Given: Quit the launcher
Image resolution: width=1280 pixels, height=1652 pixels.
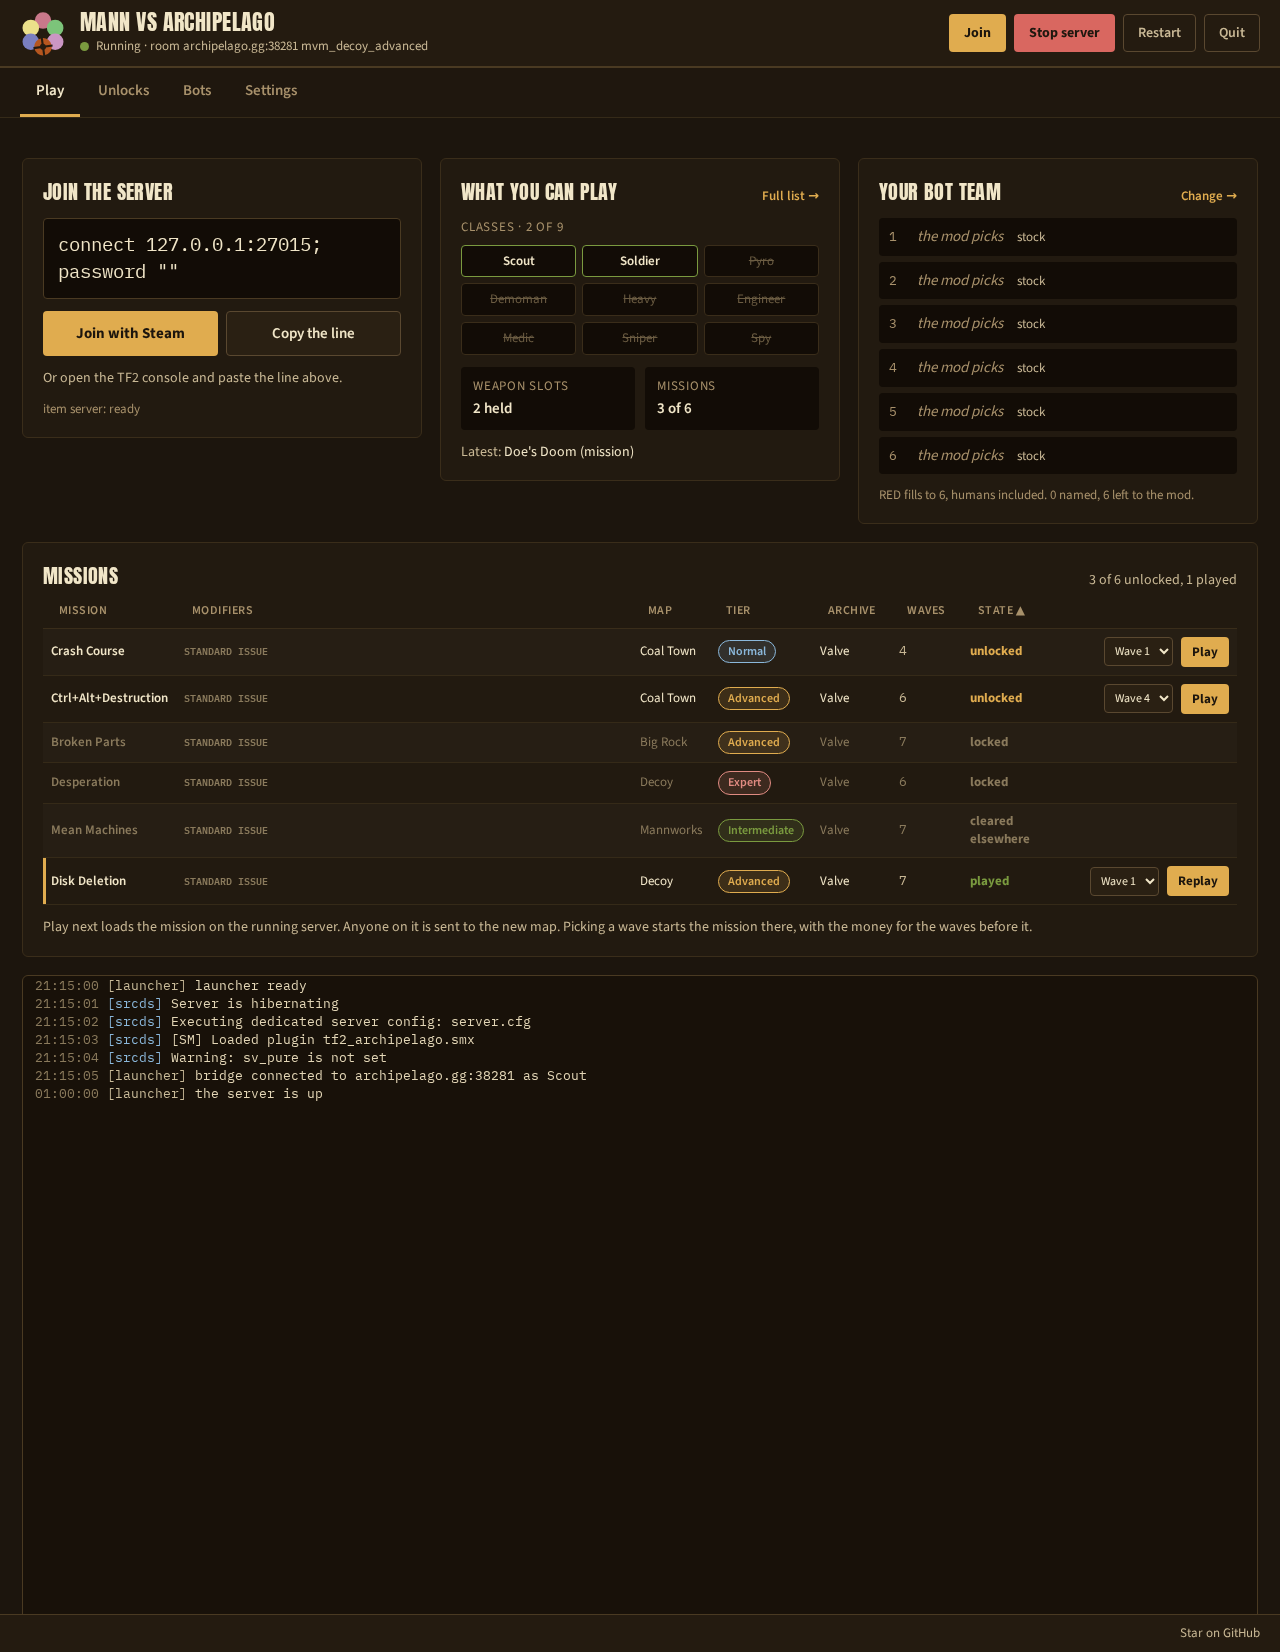Looking at the screenshot, I should 1232,33.
